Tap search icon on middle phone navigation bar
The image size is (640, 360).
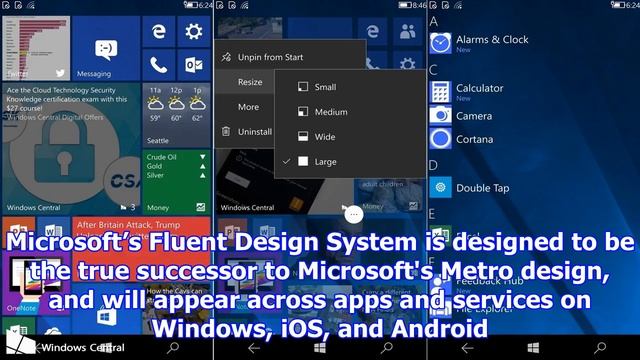[x=387, y=348]
